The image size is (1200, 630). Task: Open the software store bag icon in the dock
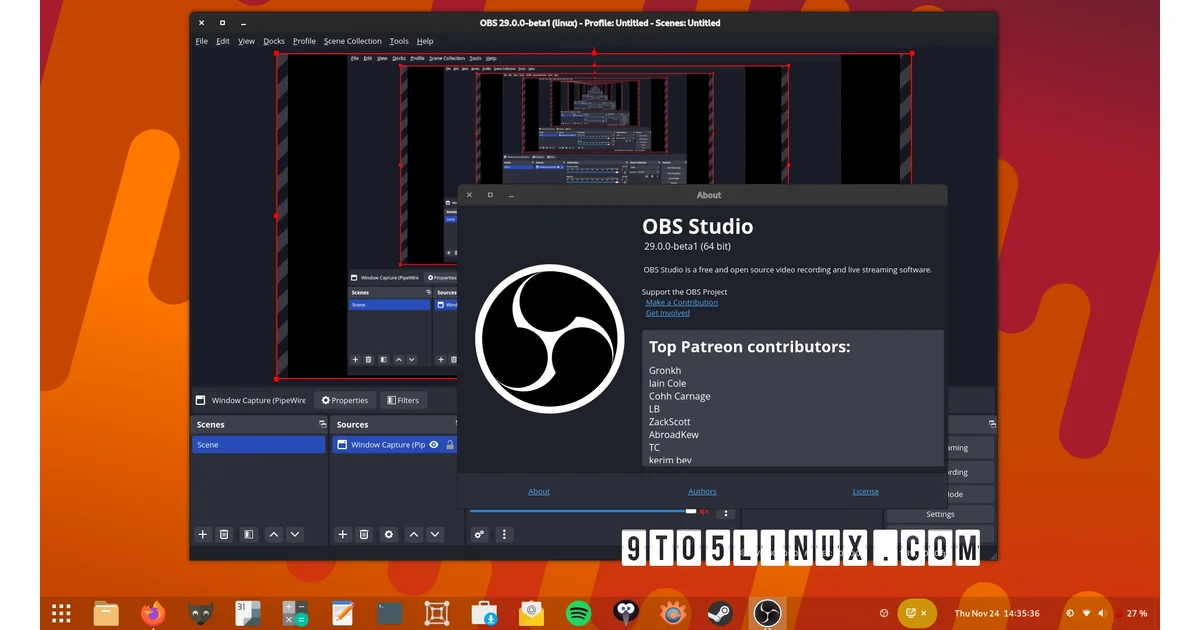484,613
